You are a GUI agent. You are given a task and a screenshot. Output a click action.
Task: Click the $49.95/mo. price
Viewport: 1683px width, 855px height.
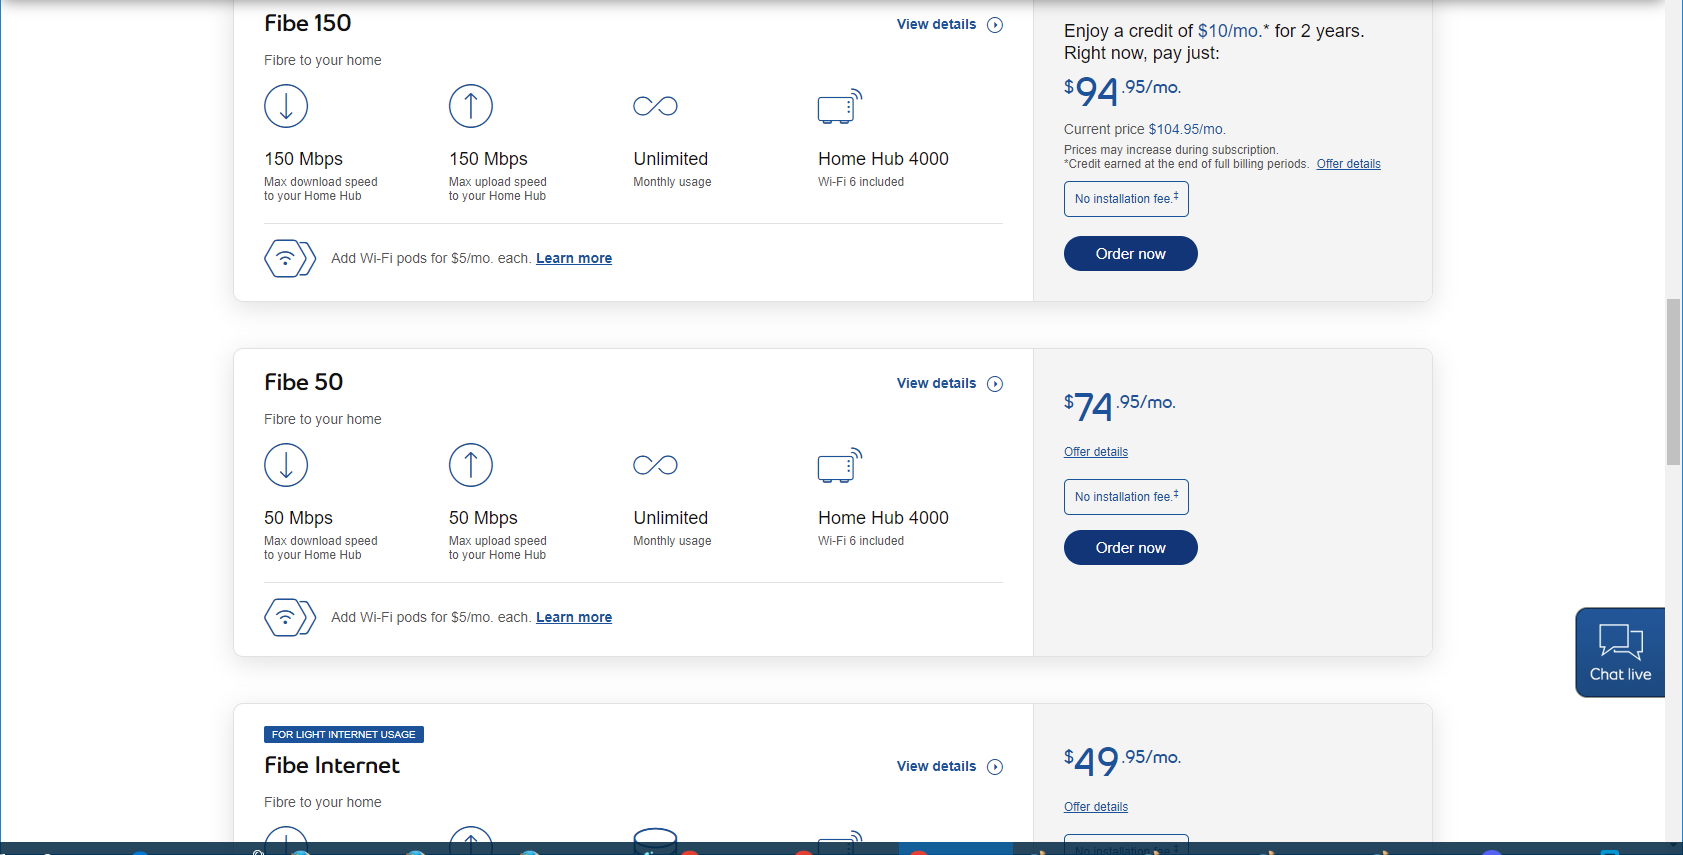(1122, 761)
